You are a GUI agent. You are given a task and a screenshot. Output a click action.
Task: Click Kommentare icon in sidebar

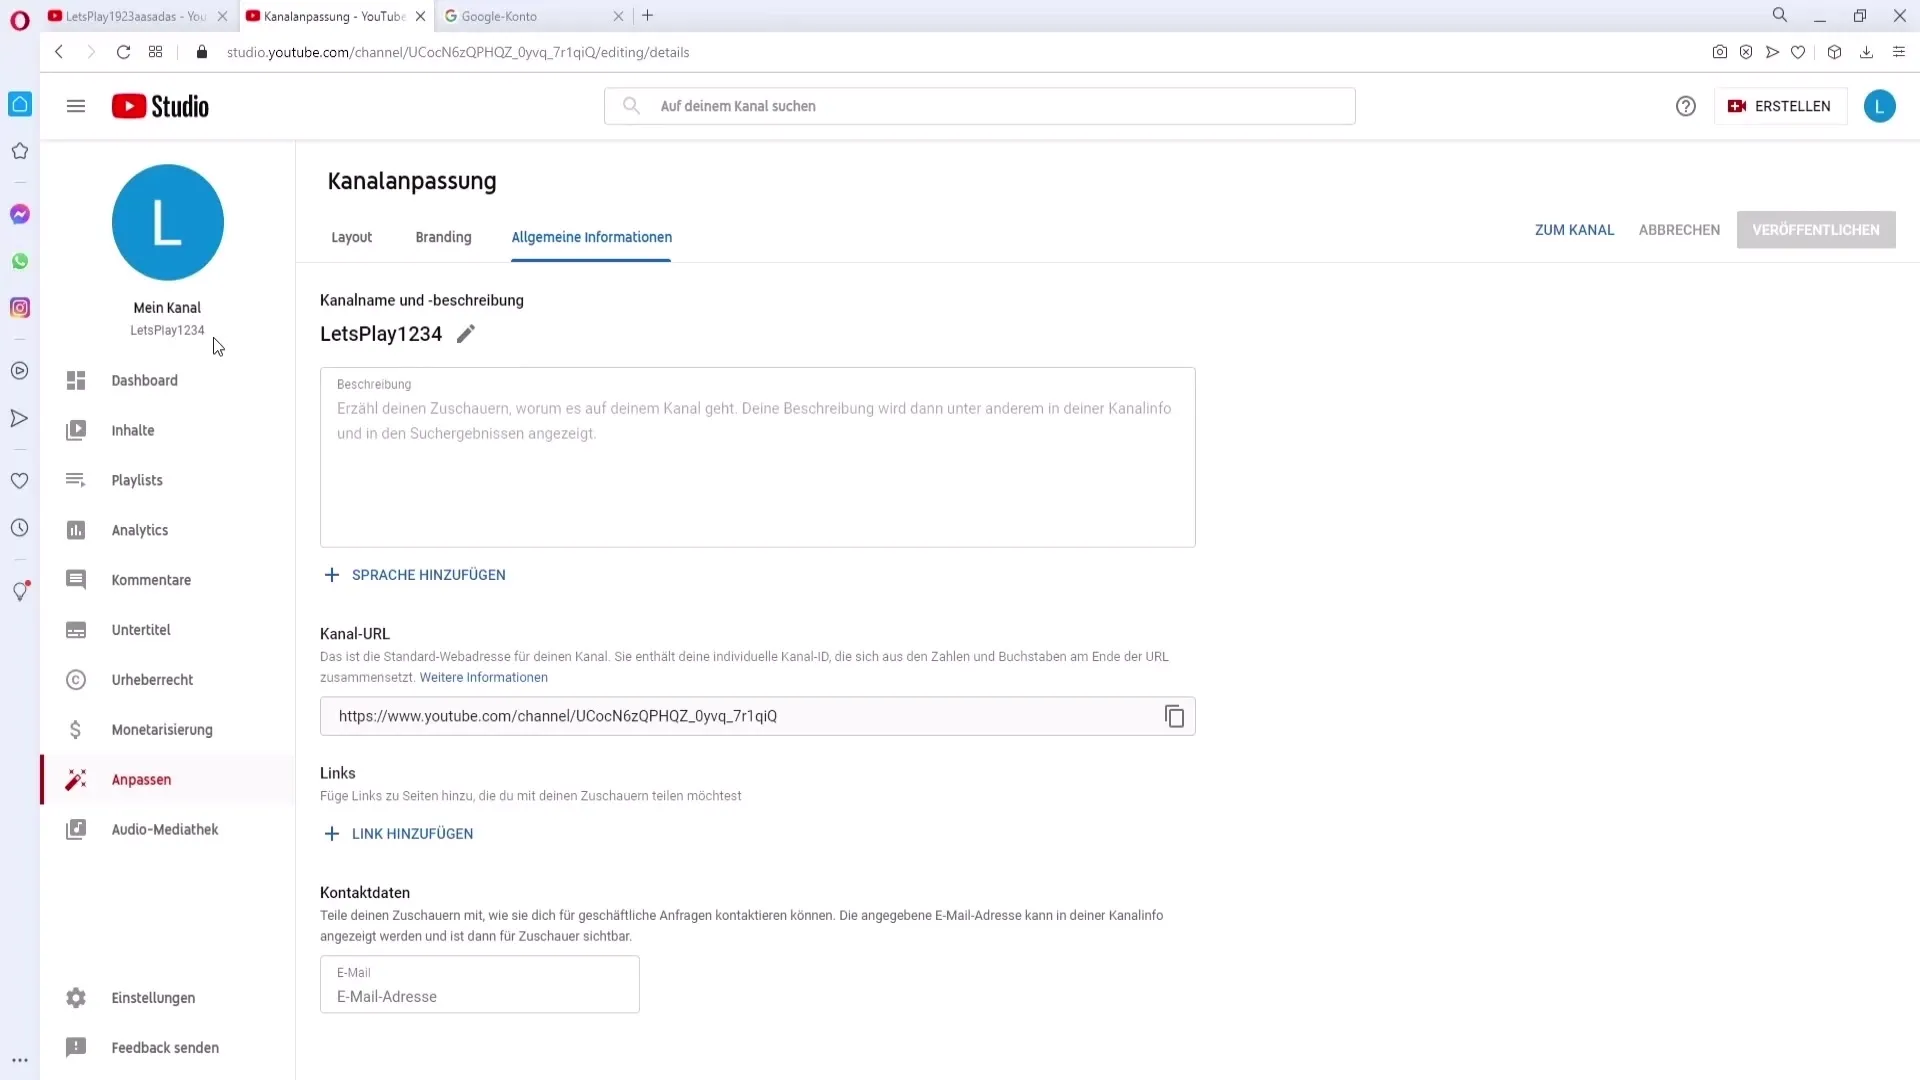pyautogui.click(x=74, y=579)
